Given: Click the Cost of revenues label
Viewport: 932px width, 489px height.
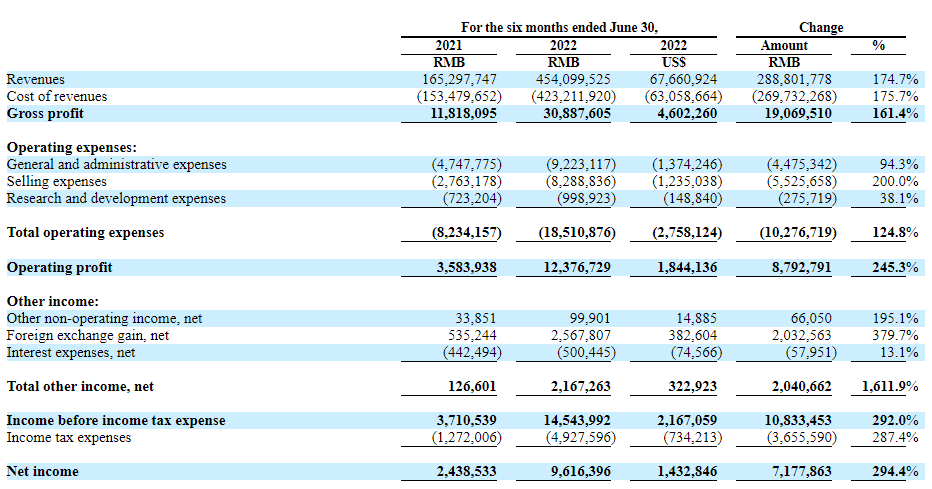Looking at the screenshot, I should [57, 96].
